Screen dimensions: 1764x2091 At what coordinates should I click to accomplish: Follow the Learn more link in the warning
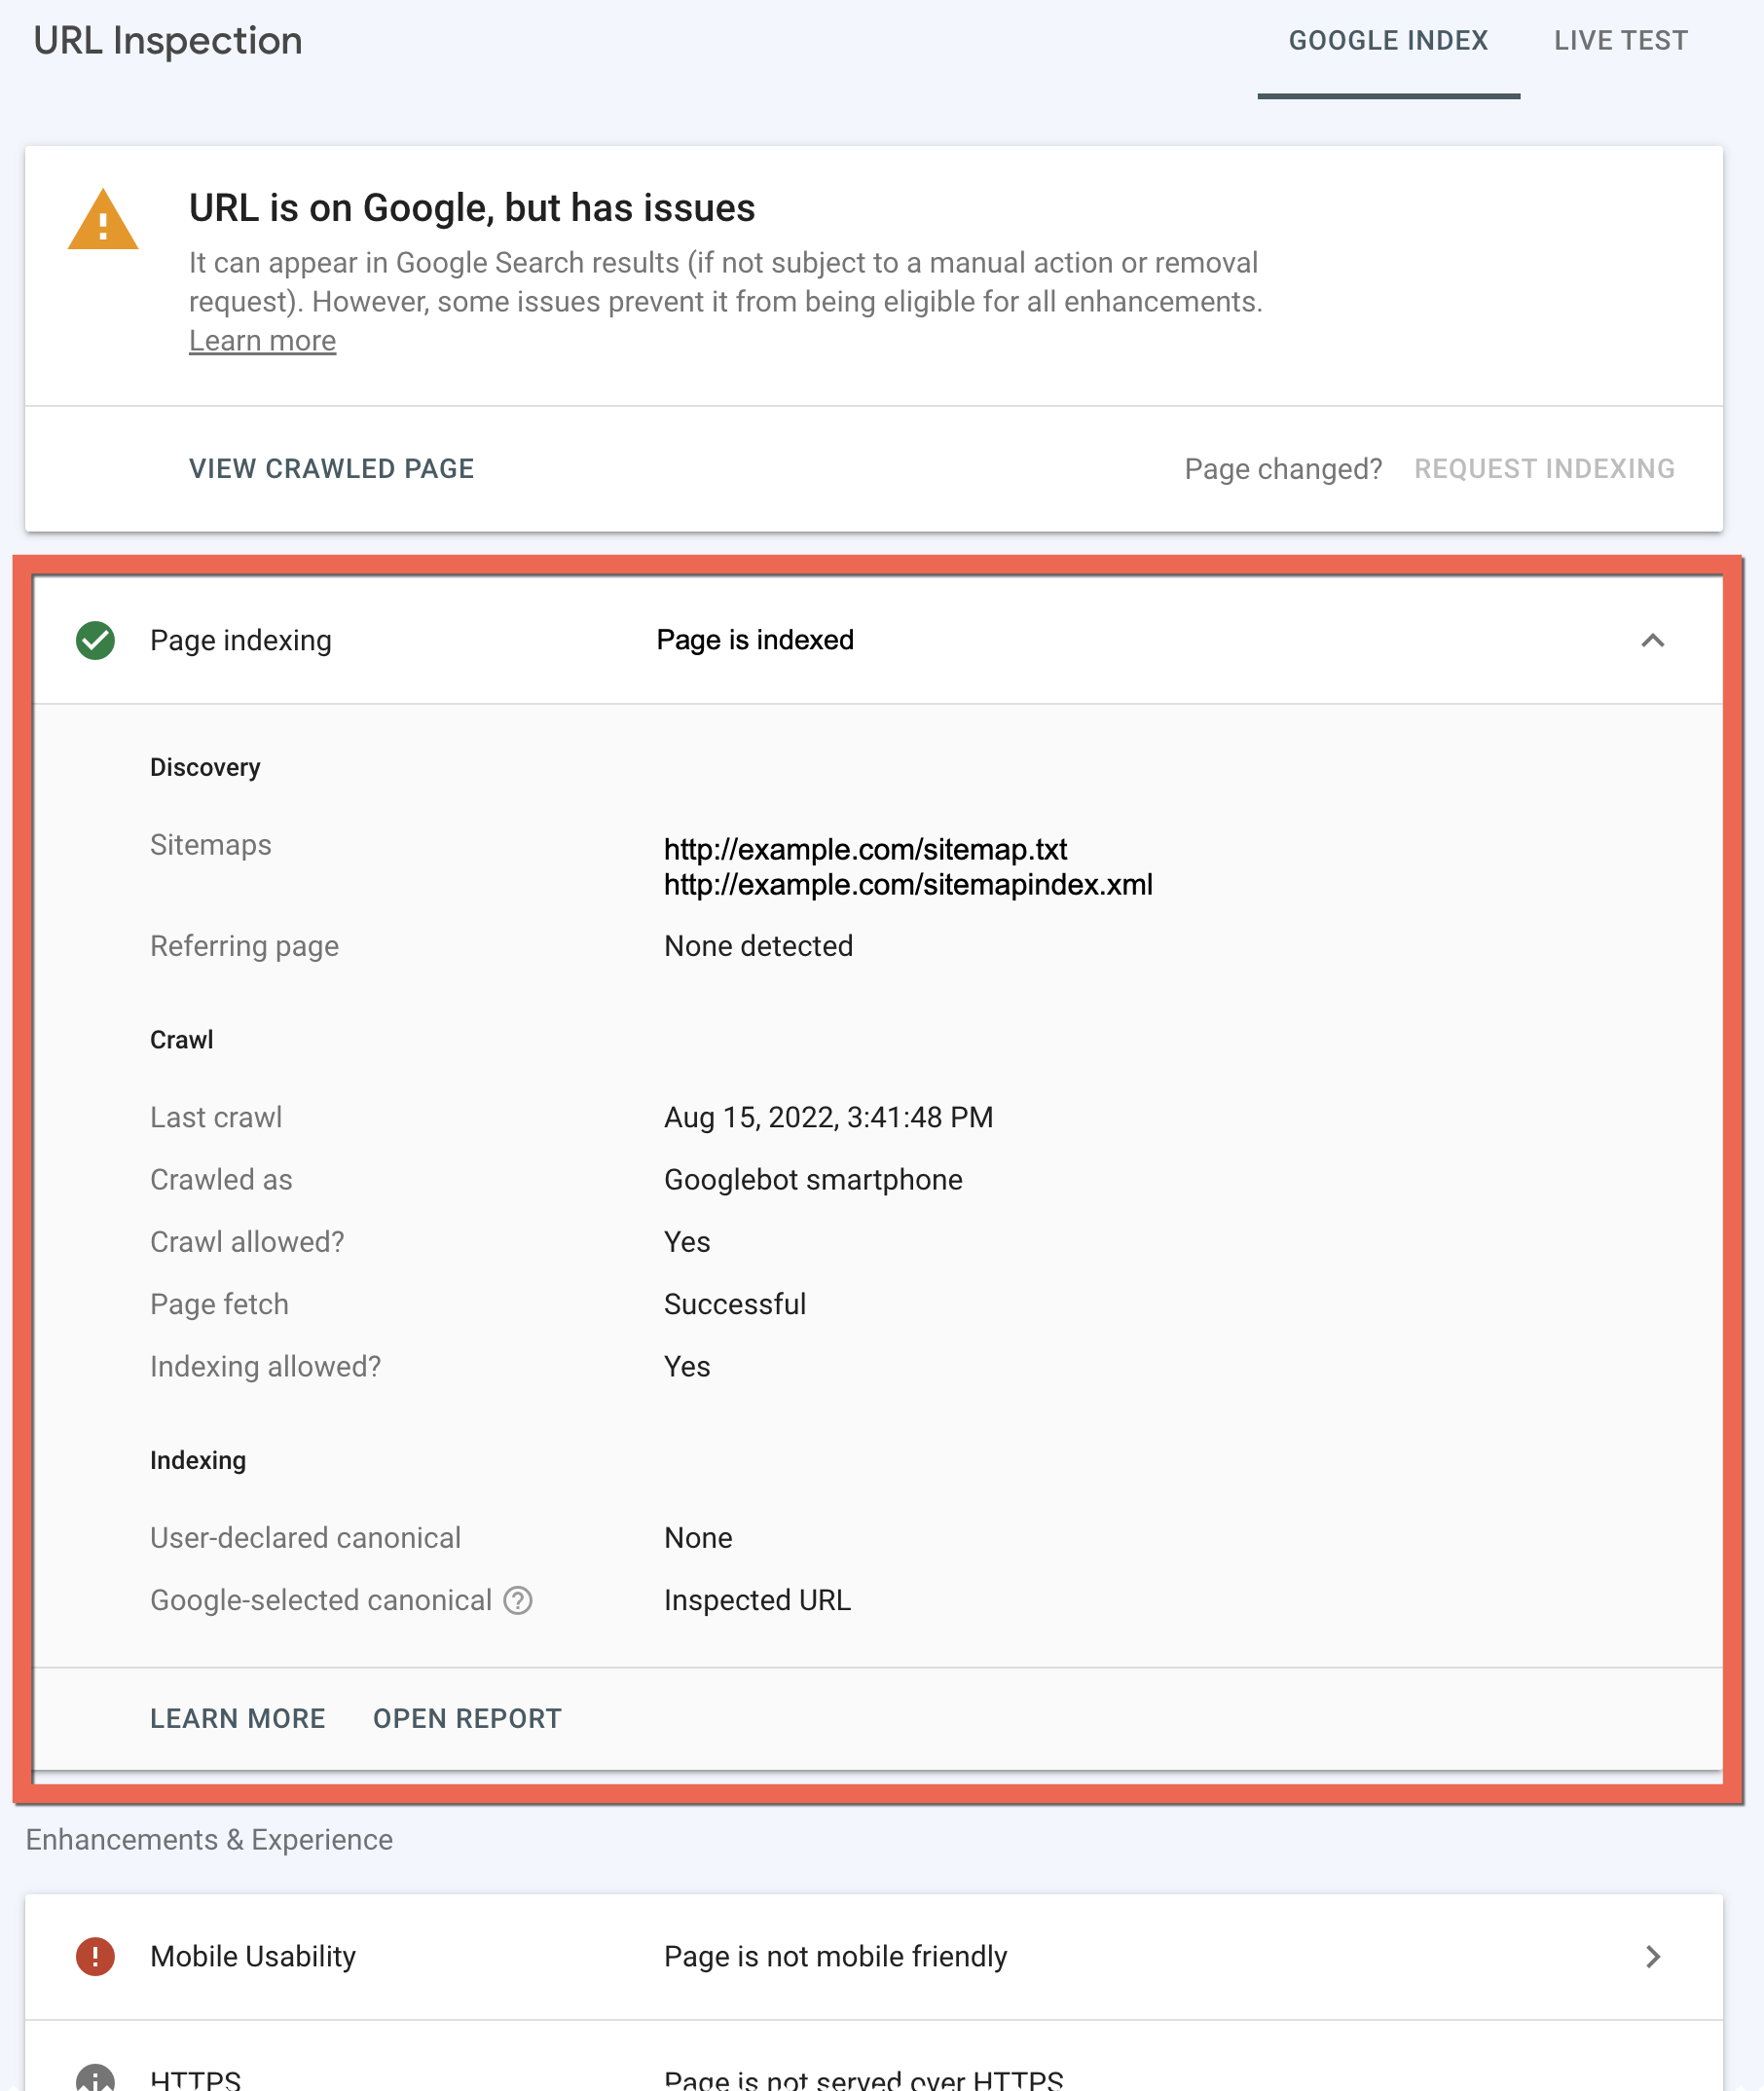tap(262, 341)
